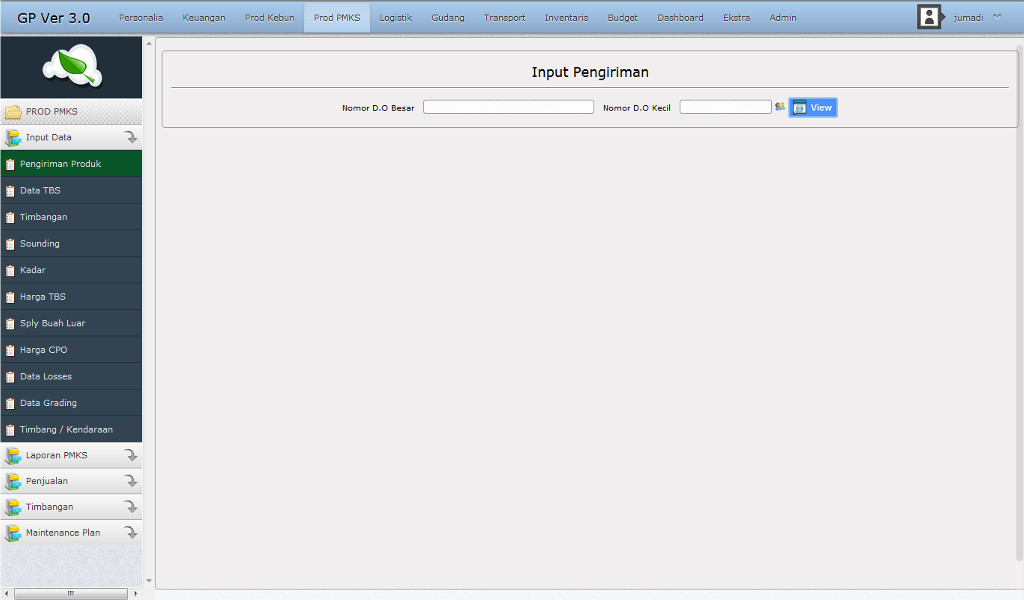Click the Data TBS clipboard icon
This screenshot has width=1024, height=600.
click(x=10, y=191)
